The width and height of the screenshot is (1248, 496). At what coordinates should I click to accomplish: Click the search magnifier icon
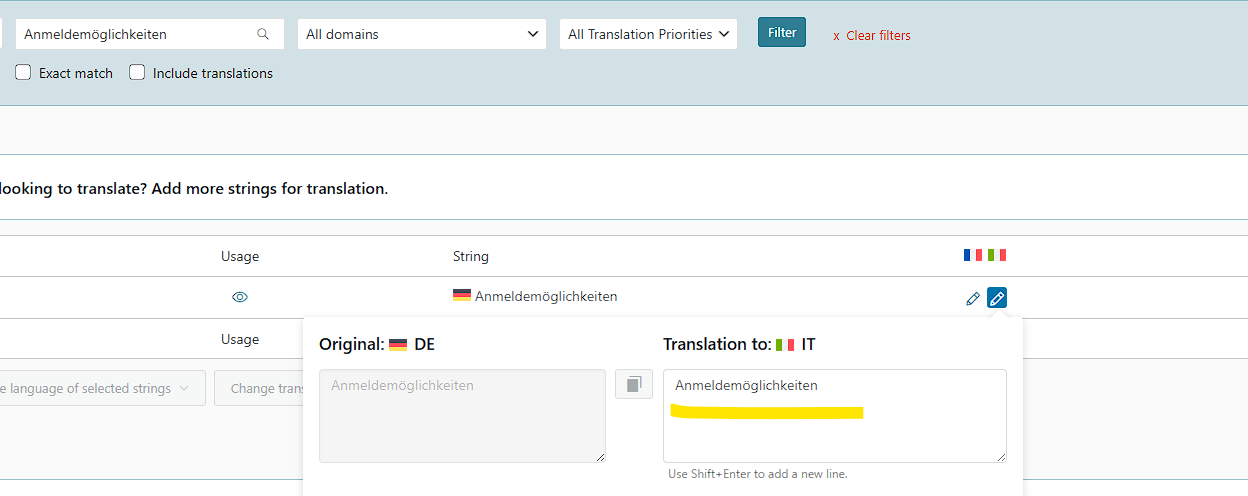coord(263,34)
